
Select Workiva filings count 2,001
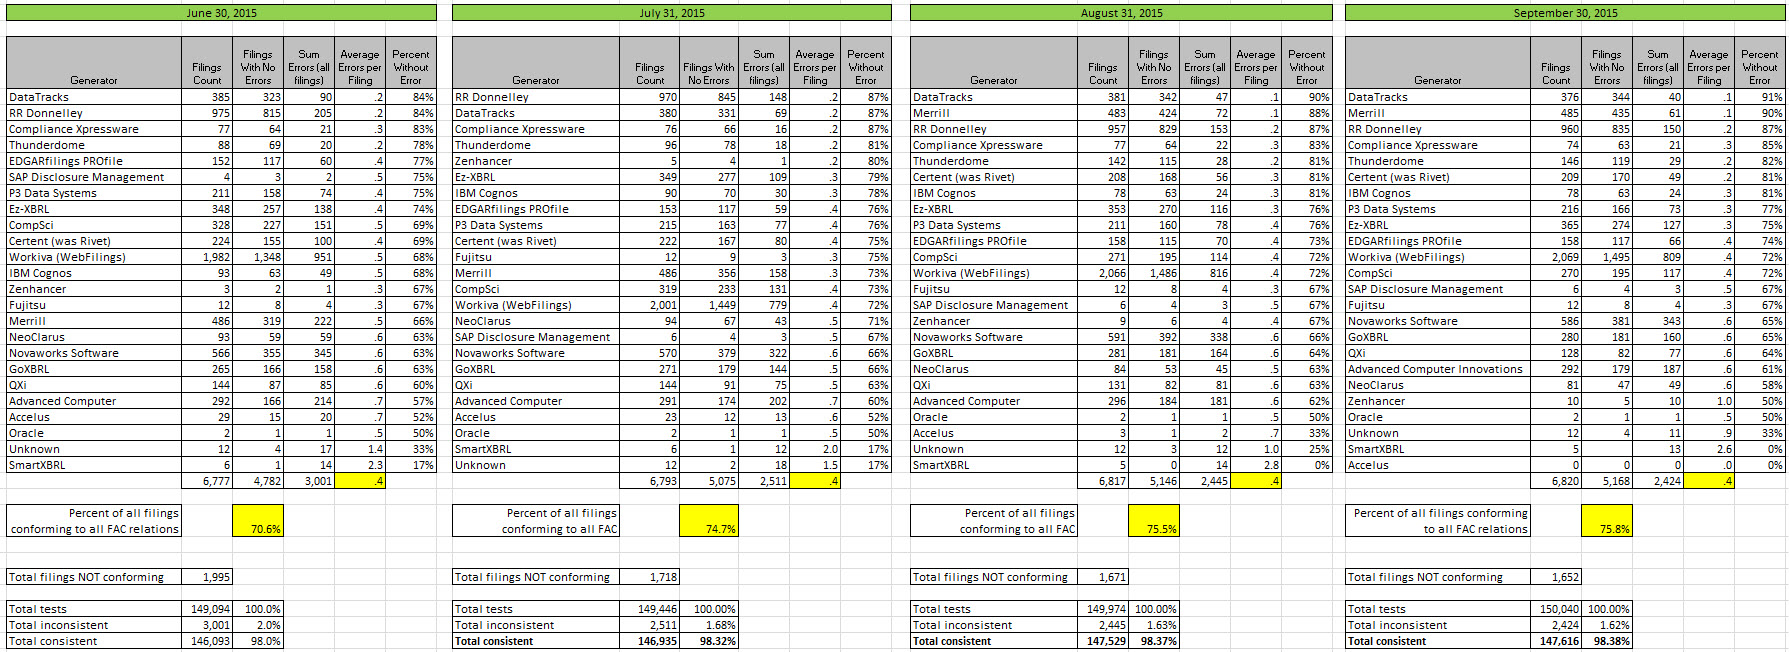click(650, 305)
